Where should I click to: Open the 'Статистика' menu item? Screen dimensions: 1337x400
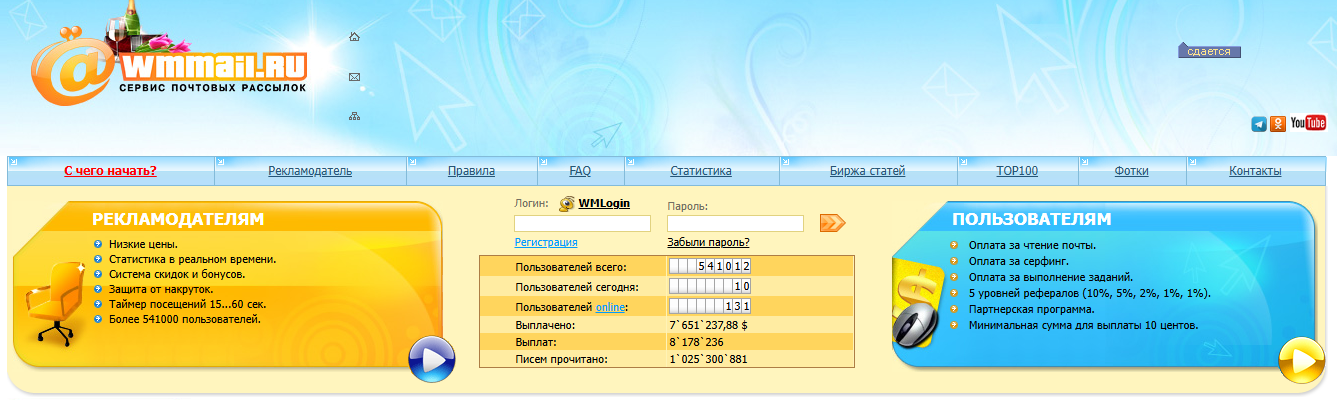700,171
